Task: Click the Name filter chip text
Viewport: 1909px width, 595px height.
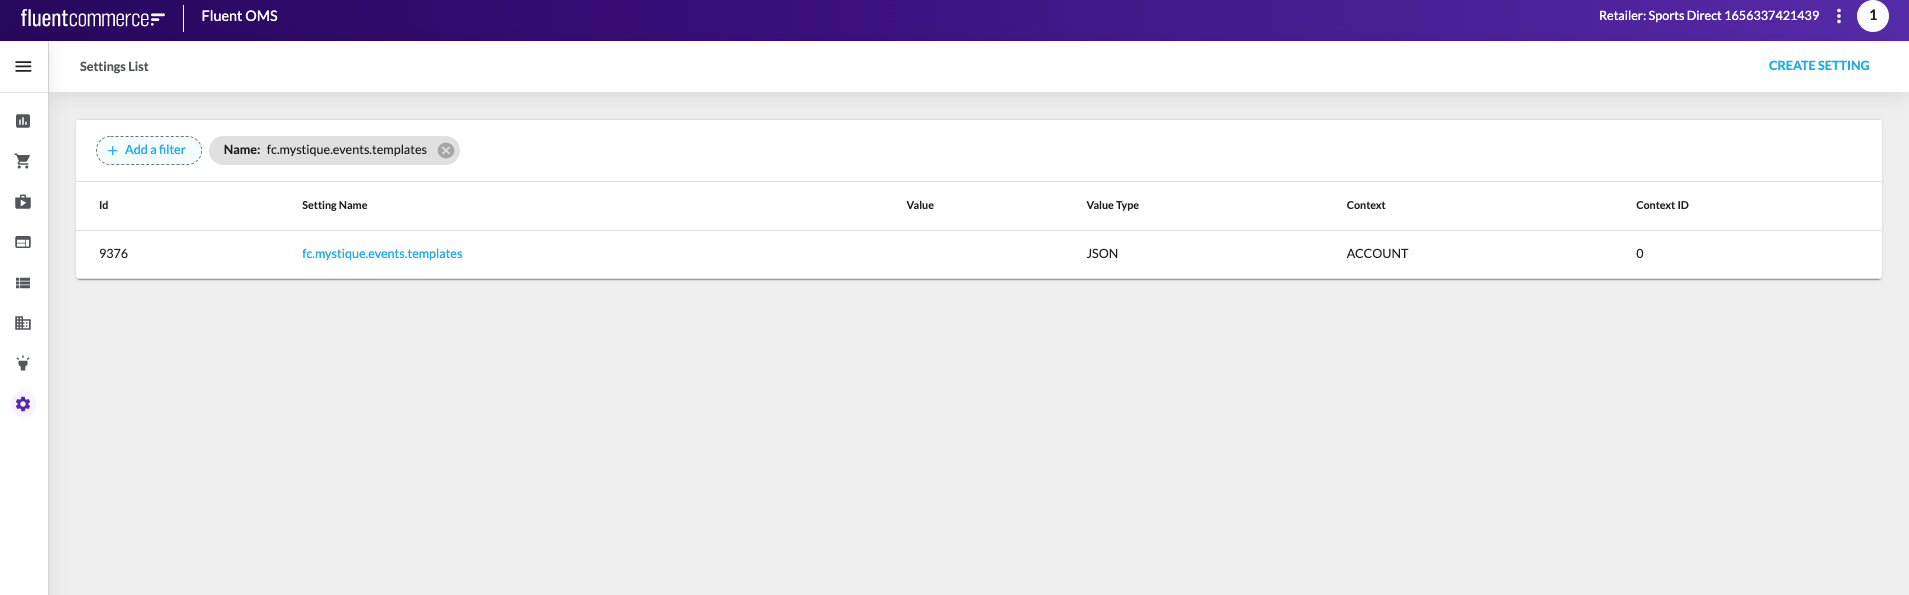Action: click(325, 150)
